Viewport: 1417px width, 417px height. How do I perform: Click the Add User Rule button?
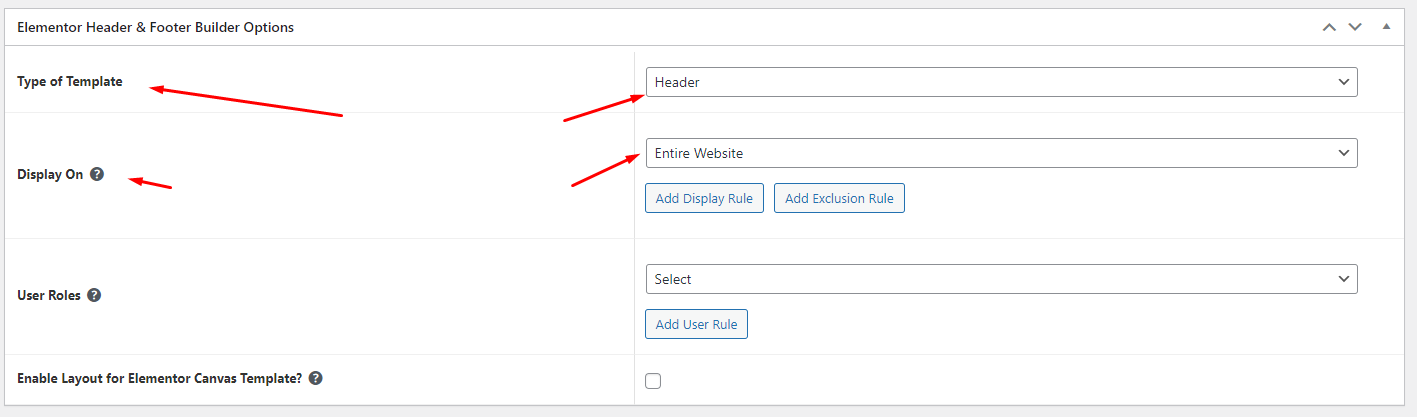pyautogui.click(x=696, y=324)
